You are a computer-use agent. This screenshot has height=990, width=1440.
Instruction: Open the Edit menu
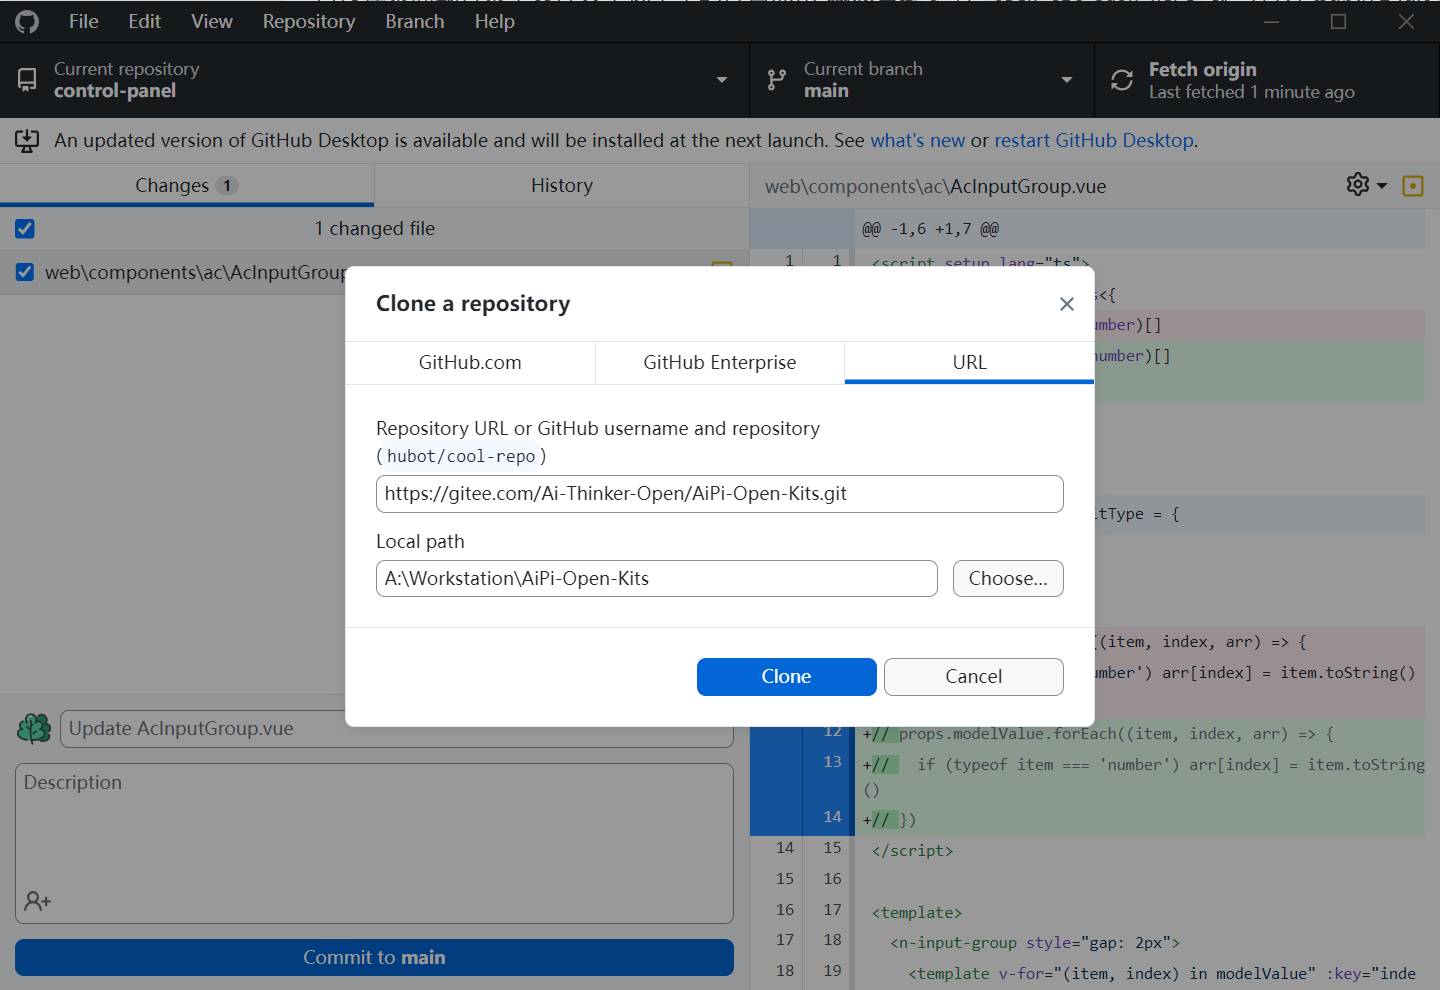click(x=144, y=21)
